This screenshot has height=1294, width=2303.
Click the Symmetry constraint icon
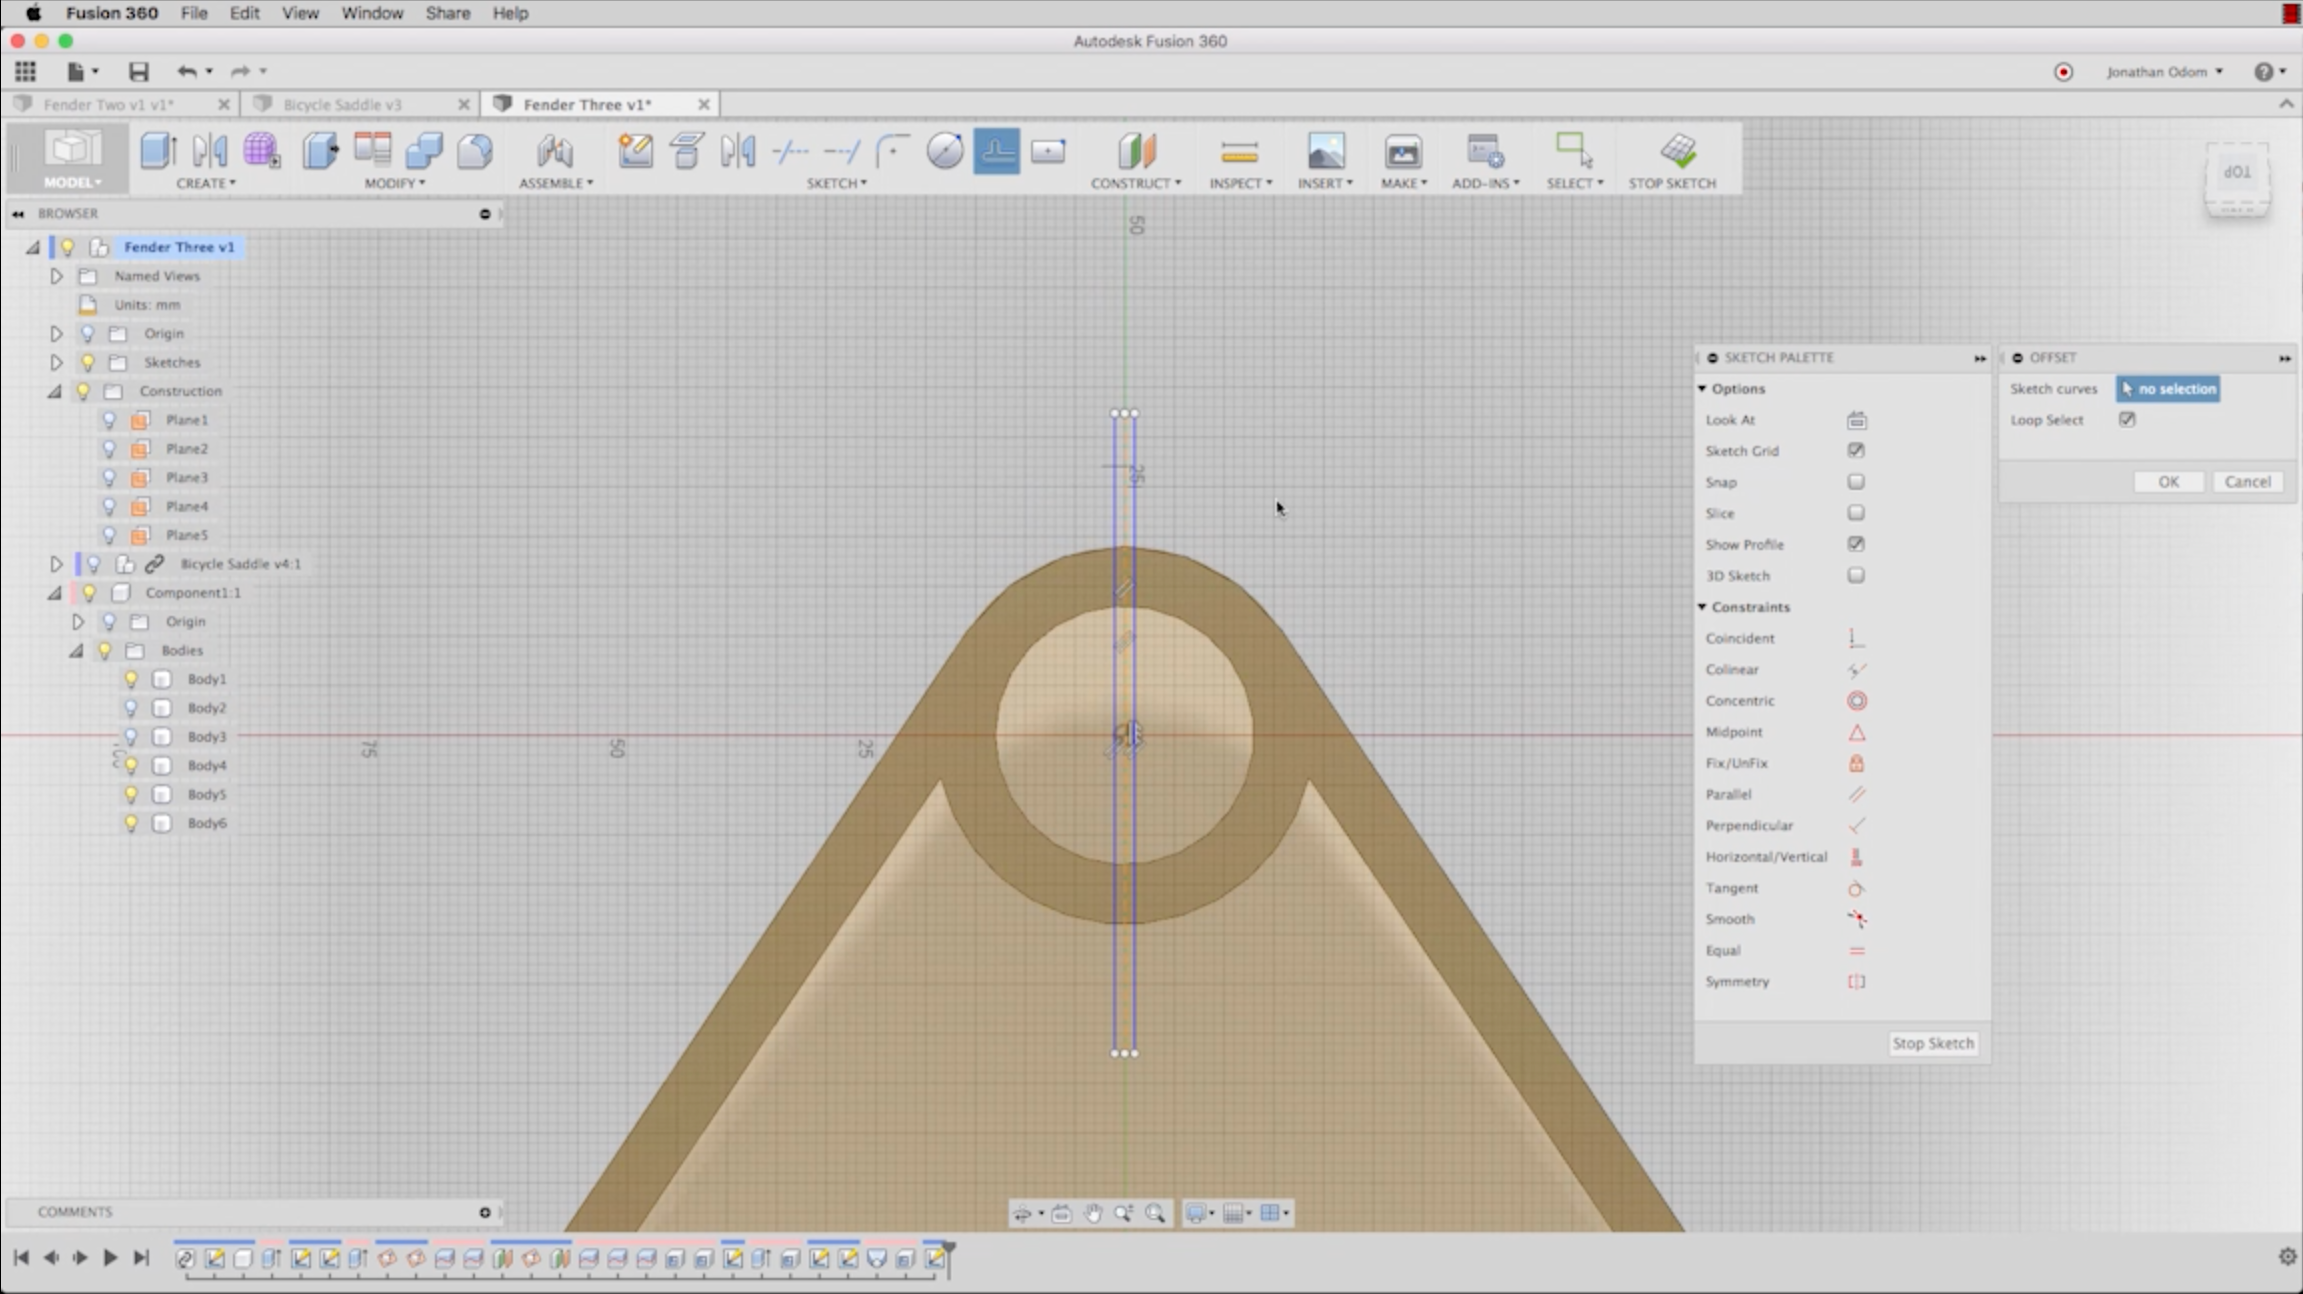point(1856,982)
